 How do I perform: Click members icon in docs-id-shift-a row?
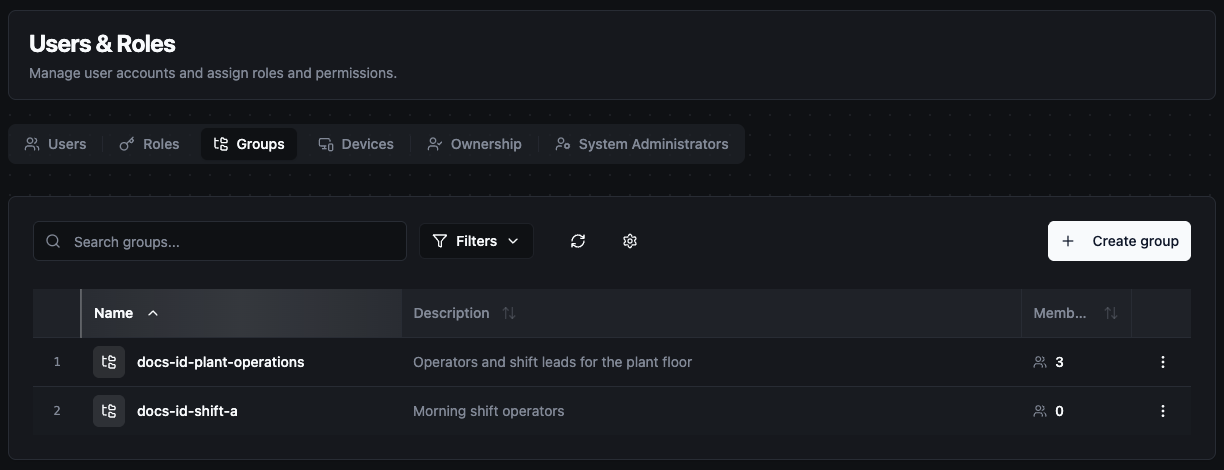coord(1040,411)
